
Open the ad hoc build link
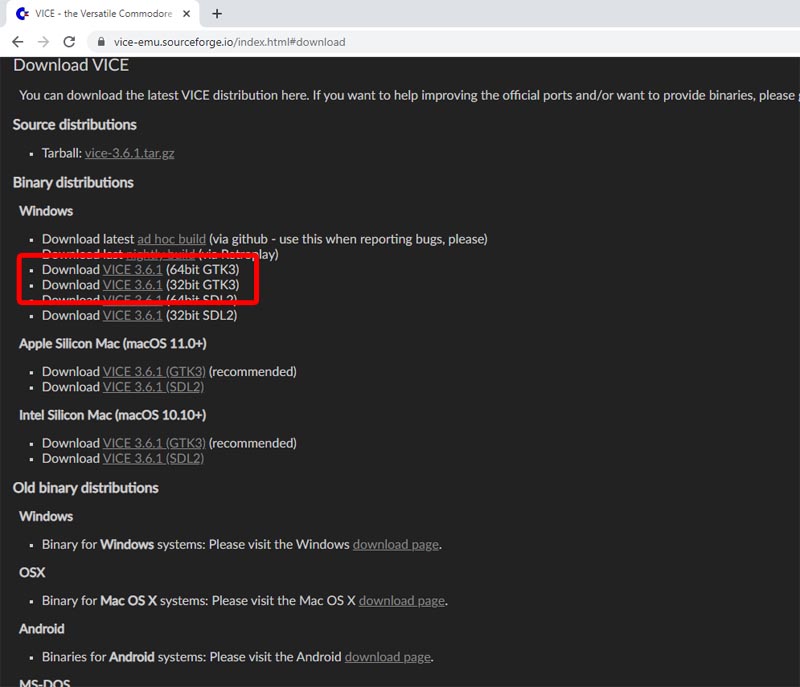[171, 239]
